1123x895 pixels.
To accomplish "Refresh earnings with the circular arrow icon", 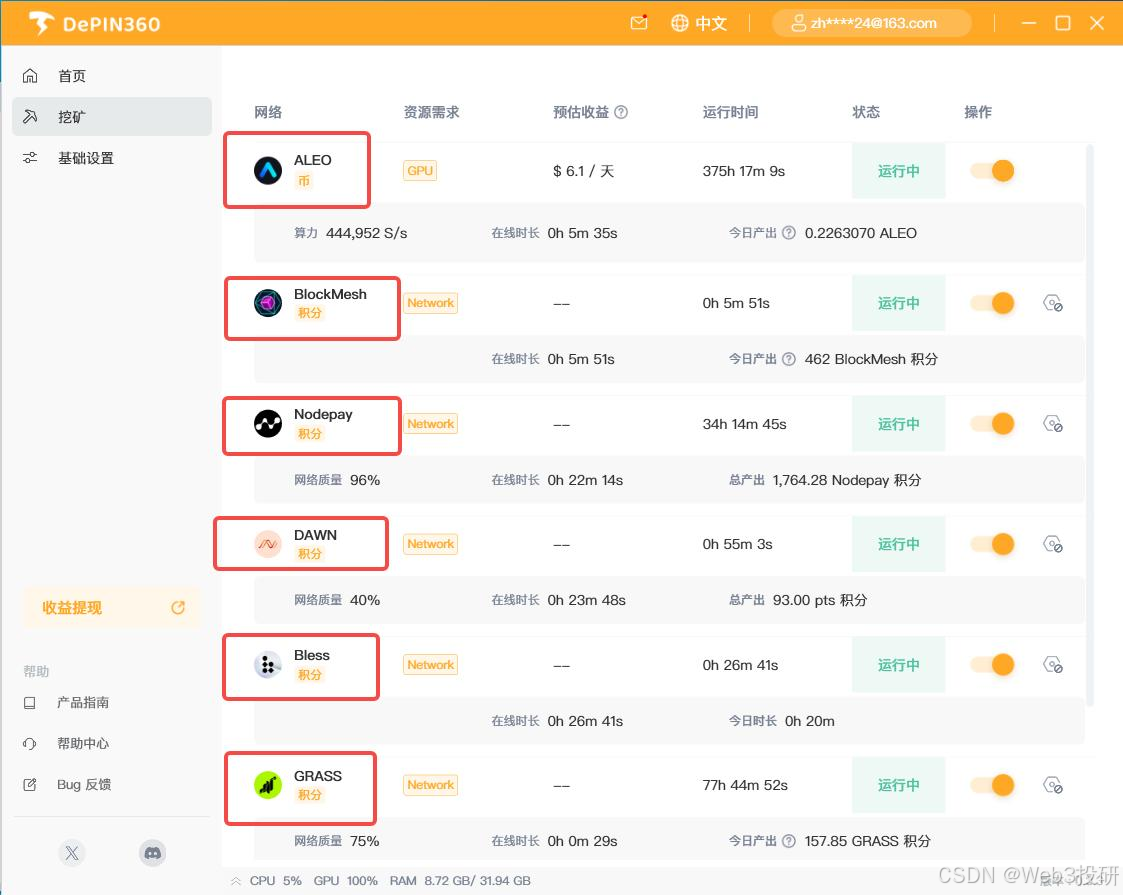I will point(178,608).
